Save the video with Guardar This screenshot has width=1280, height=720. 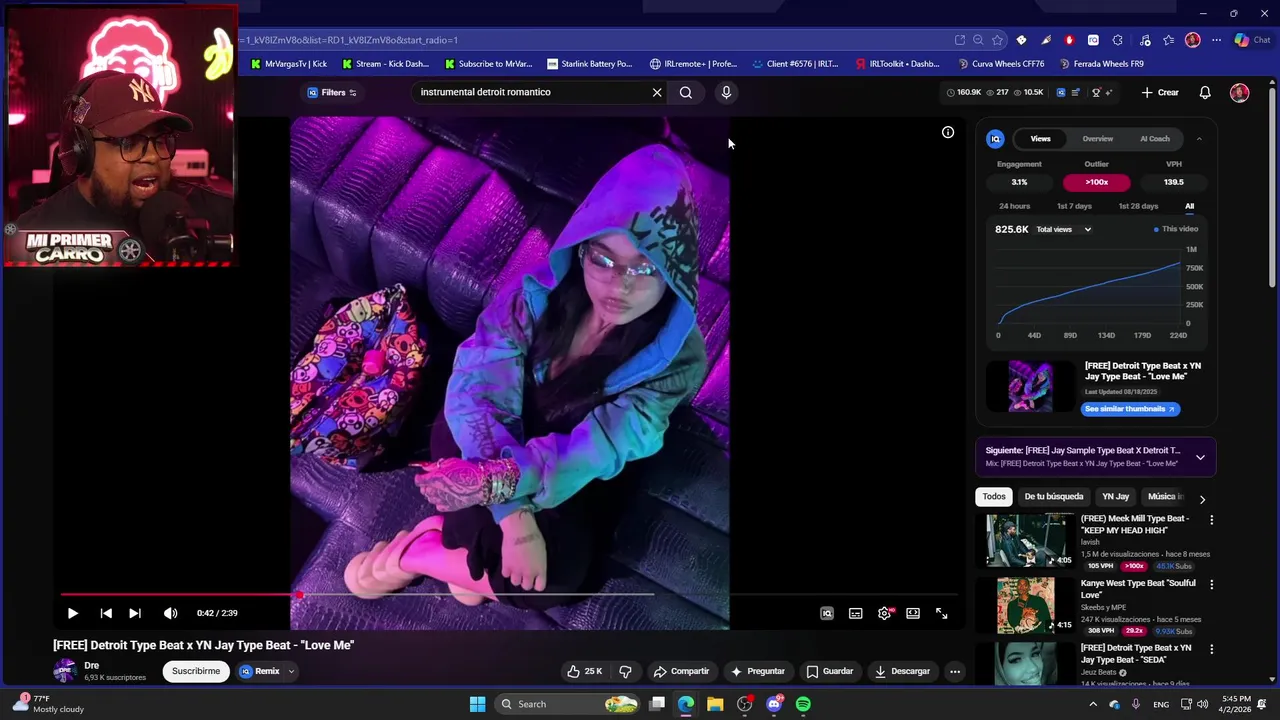click(830, 671)
